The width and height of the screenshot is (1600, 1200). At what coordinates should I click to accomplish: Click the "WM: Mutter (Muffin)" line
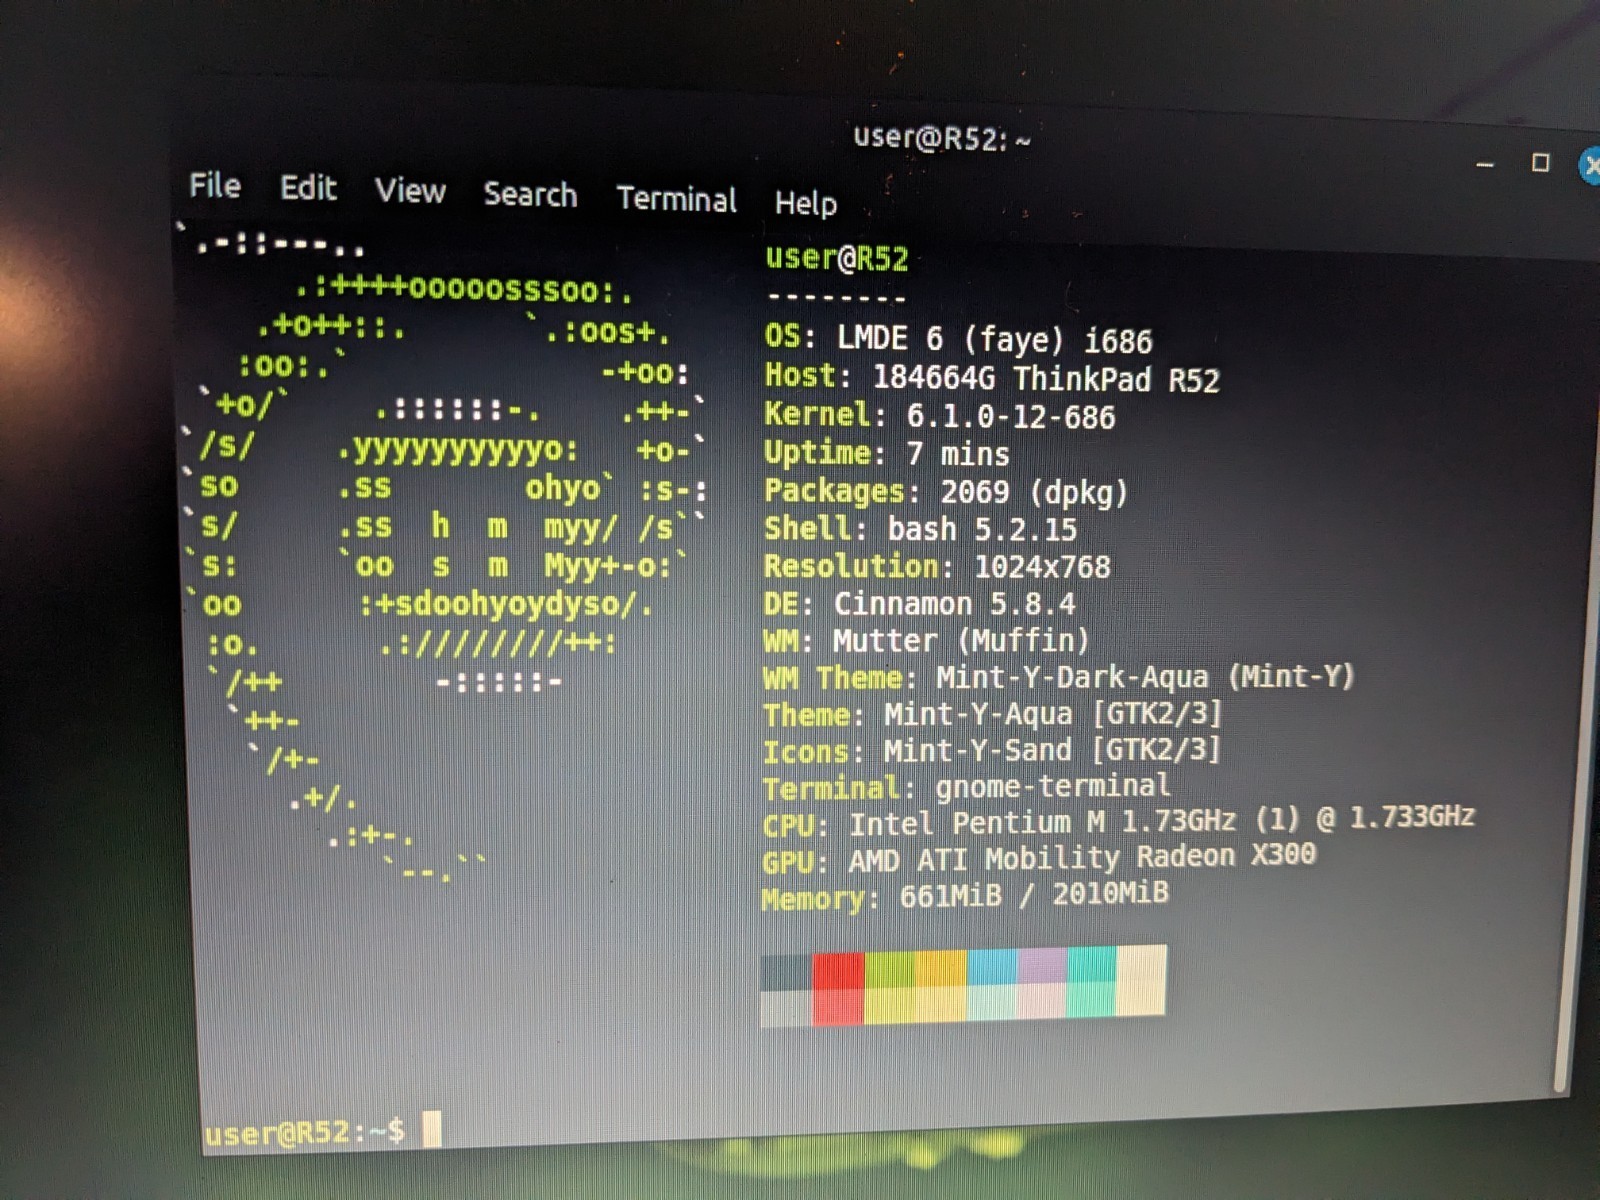coord(925,640)
